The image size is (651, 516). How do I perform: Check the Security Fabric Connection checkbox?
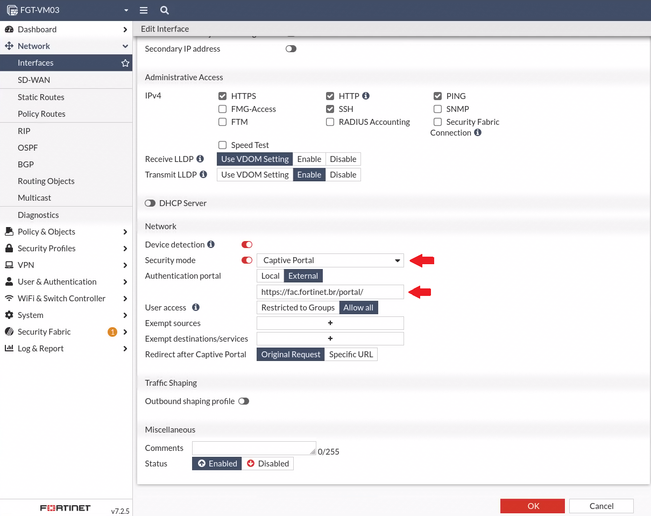[x=438, y=122]
